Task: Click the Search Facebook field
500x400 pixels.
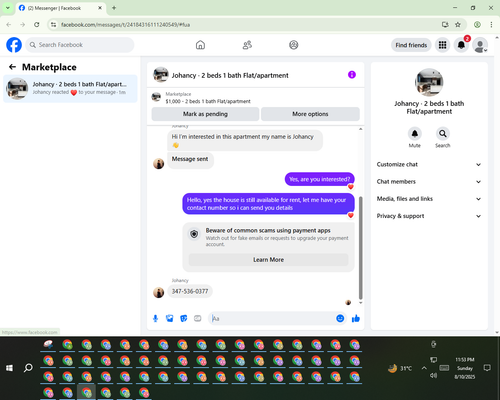Action: coord(80,45)
